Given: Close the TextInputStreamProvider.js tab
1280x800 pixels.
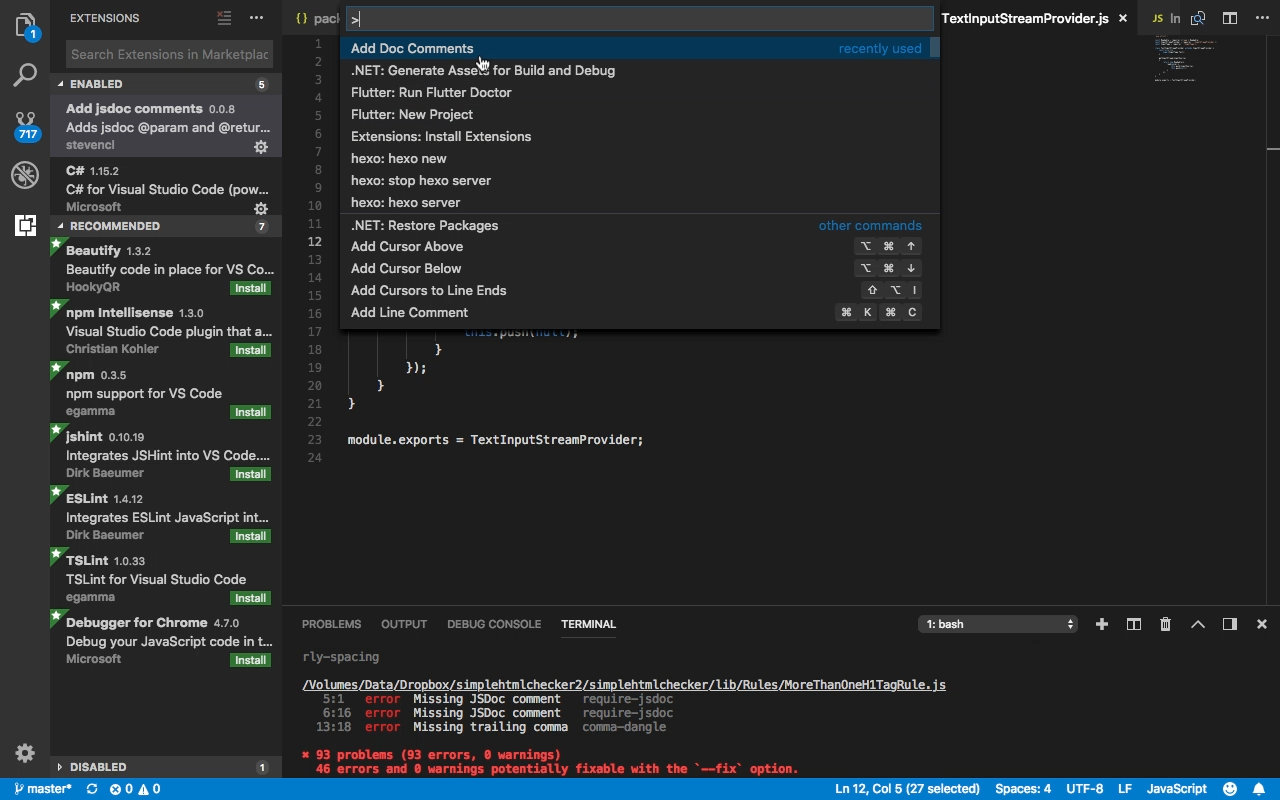Looking at the screenshot, I should [1123, 18].
